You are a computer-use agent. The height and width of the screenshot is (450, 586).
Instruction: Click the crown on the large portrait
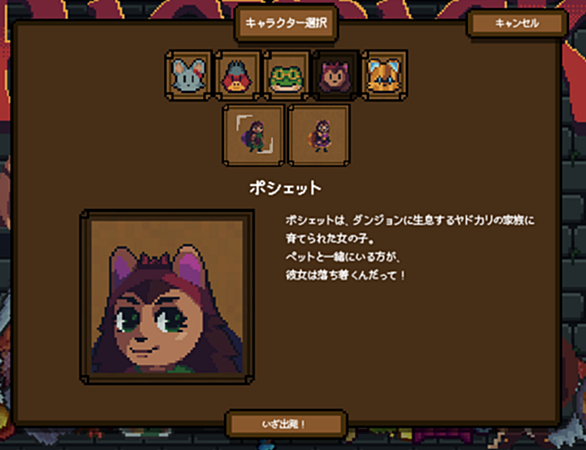coord(154,259)
